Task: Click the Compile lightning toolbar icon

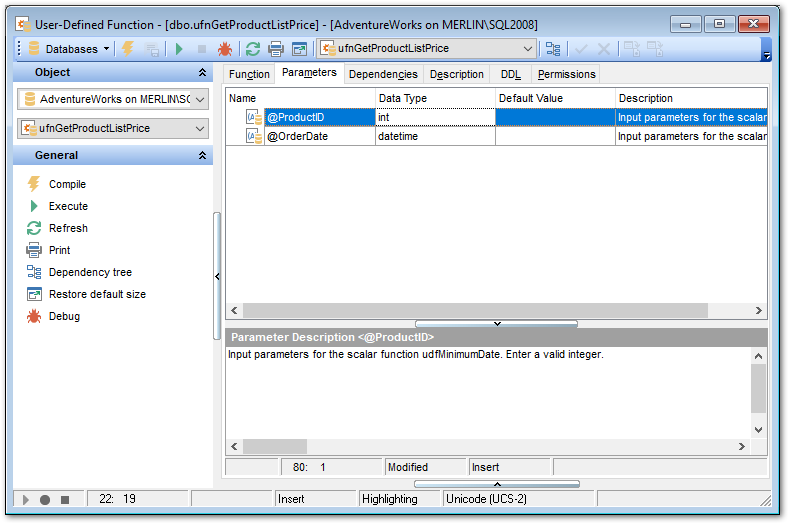Action: [128, 49]
